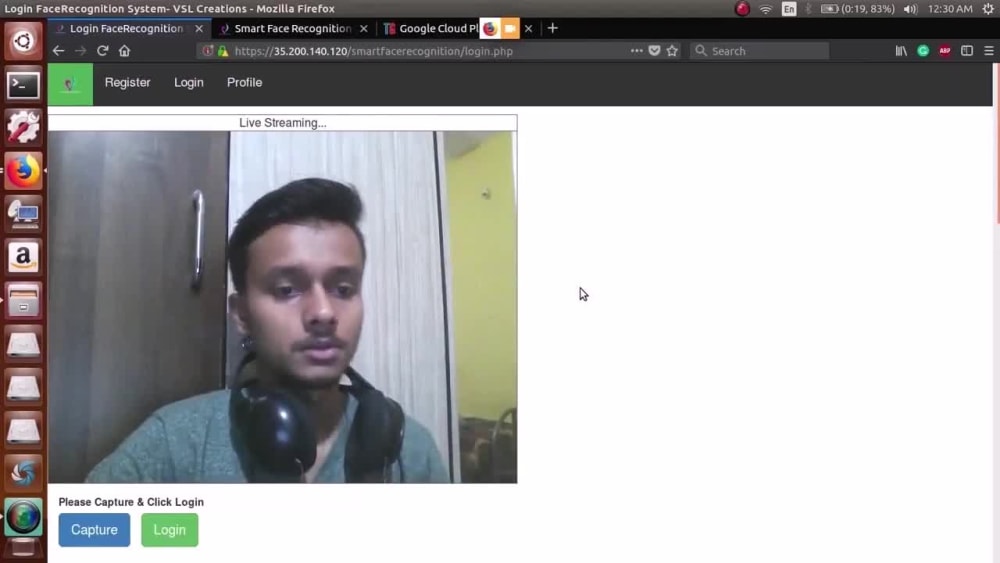Switch keyboard input language indicator En
The height and width of the screenshot is (563, 1000).
(789, 9)
